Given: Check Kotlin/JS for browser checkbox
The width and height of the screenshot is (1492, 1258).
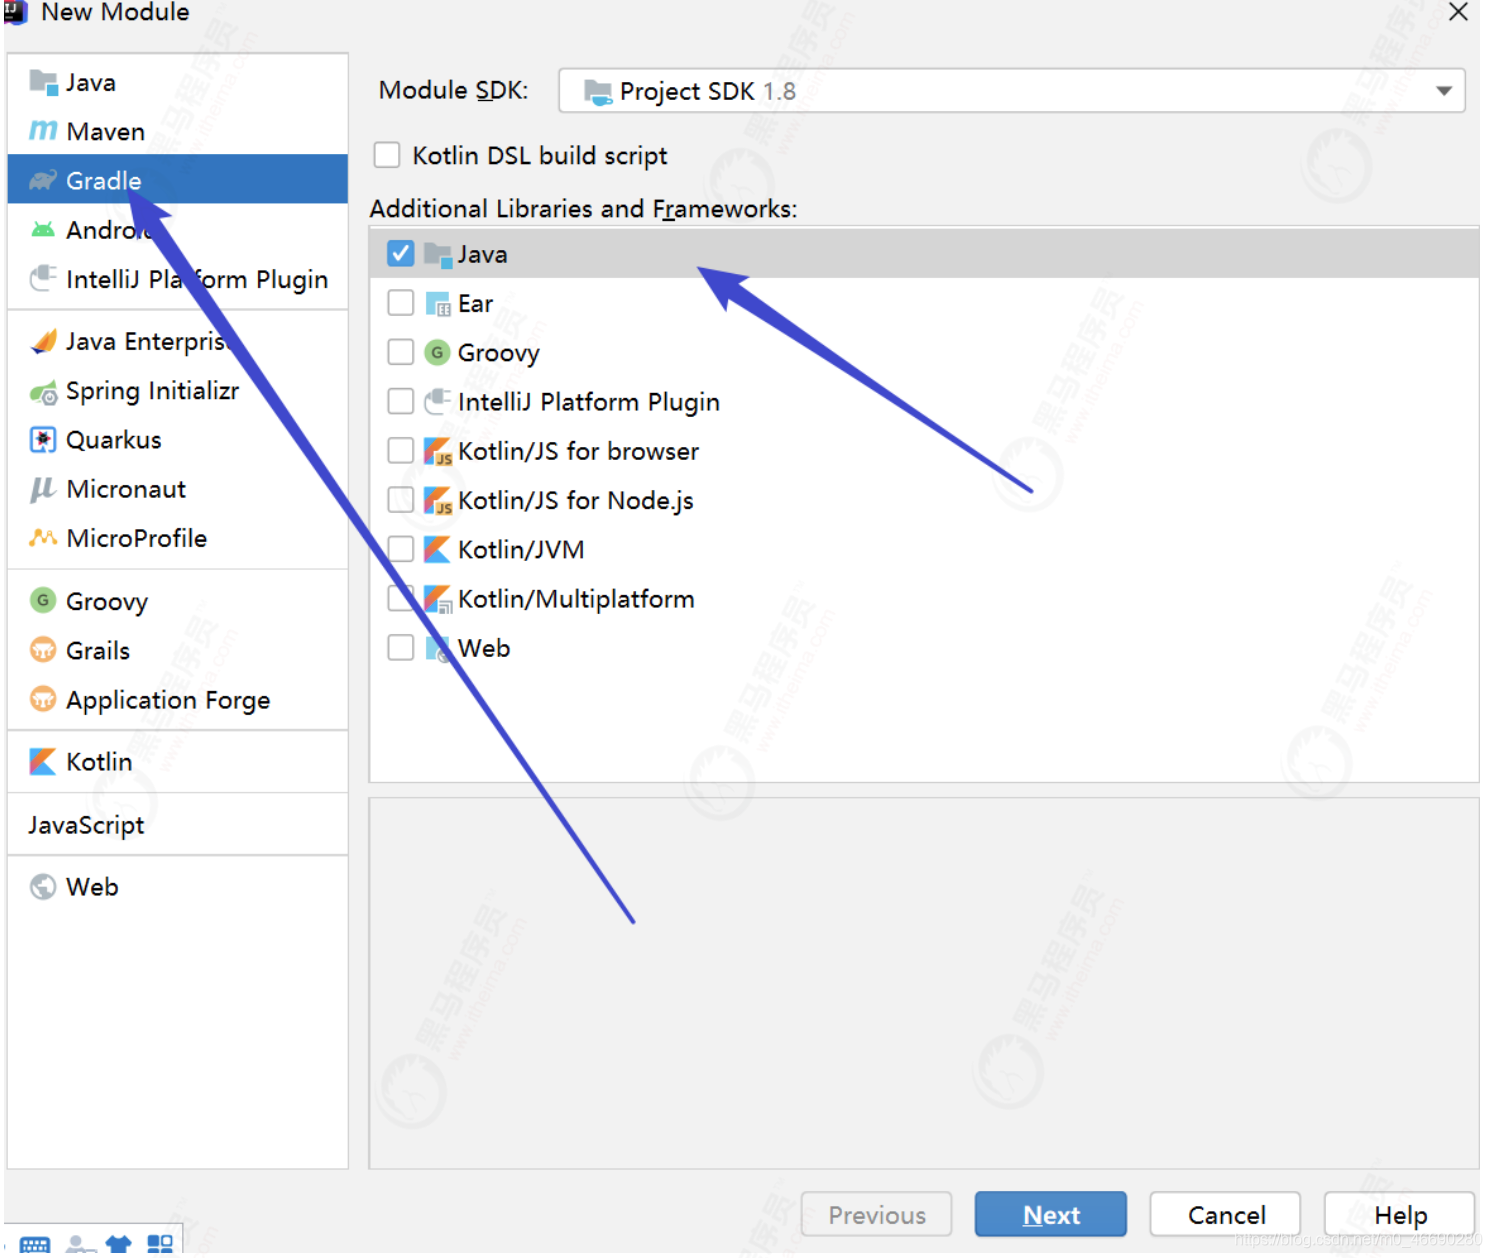Looking at the screenshot, I should tap(401, 451).
